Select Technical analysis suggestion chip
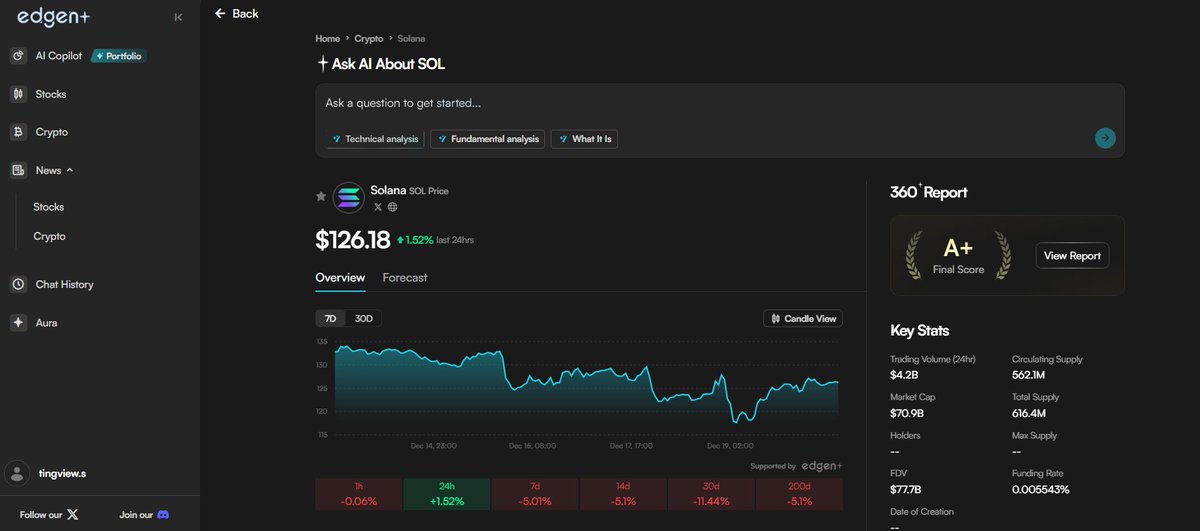Screen dimensions: 1200x531 [x=375, y=139]
